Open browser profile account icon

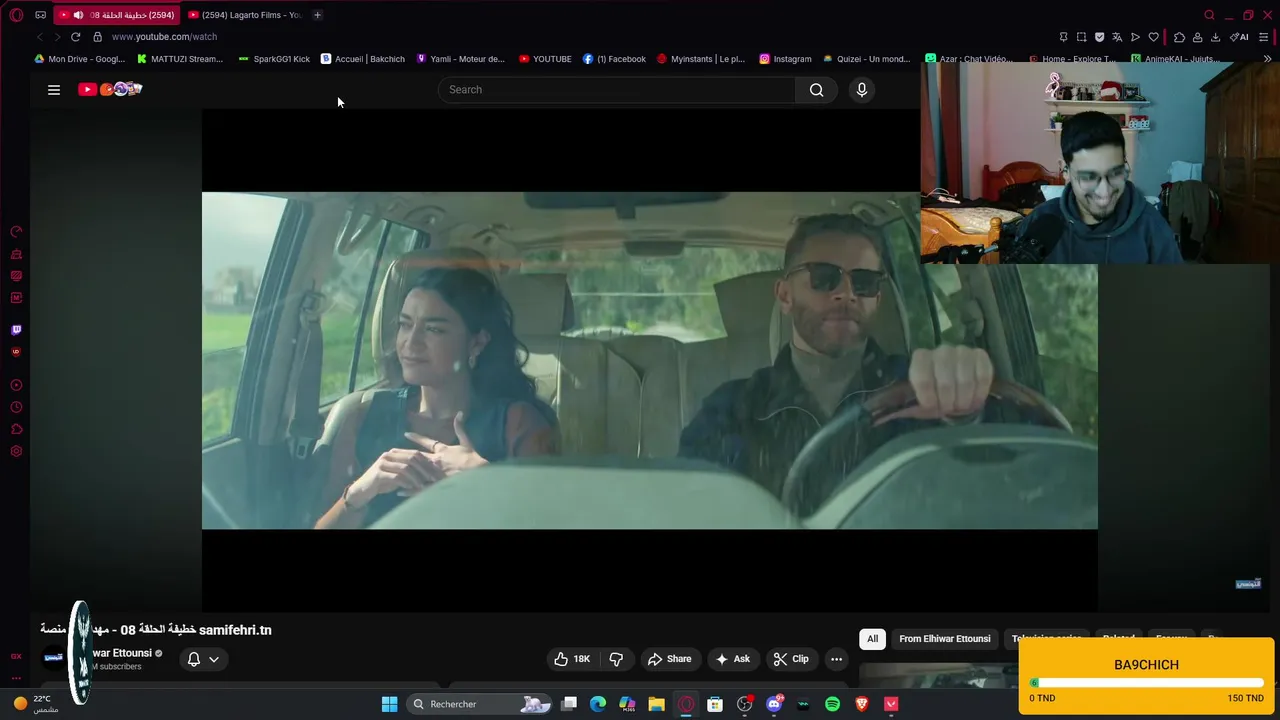[1197, 37]
